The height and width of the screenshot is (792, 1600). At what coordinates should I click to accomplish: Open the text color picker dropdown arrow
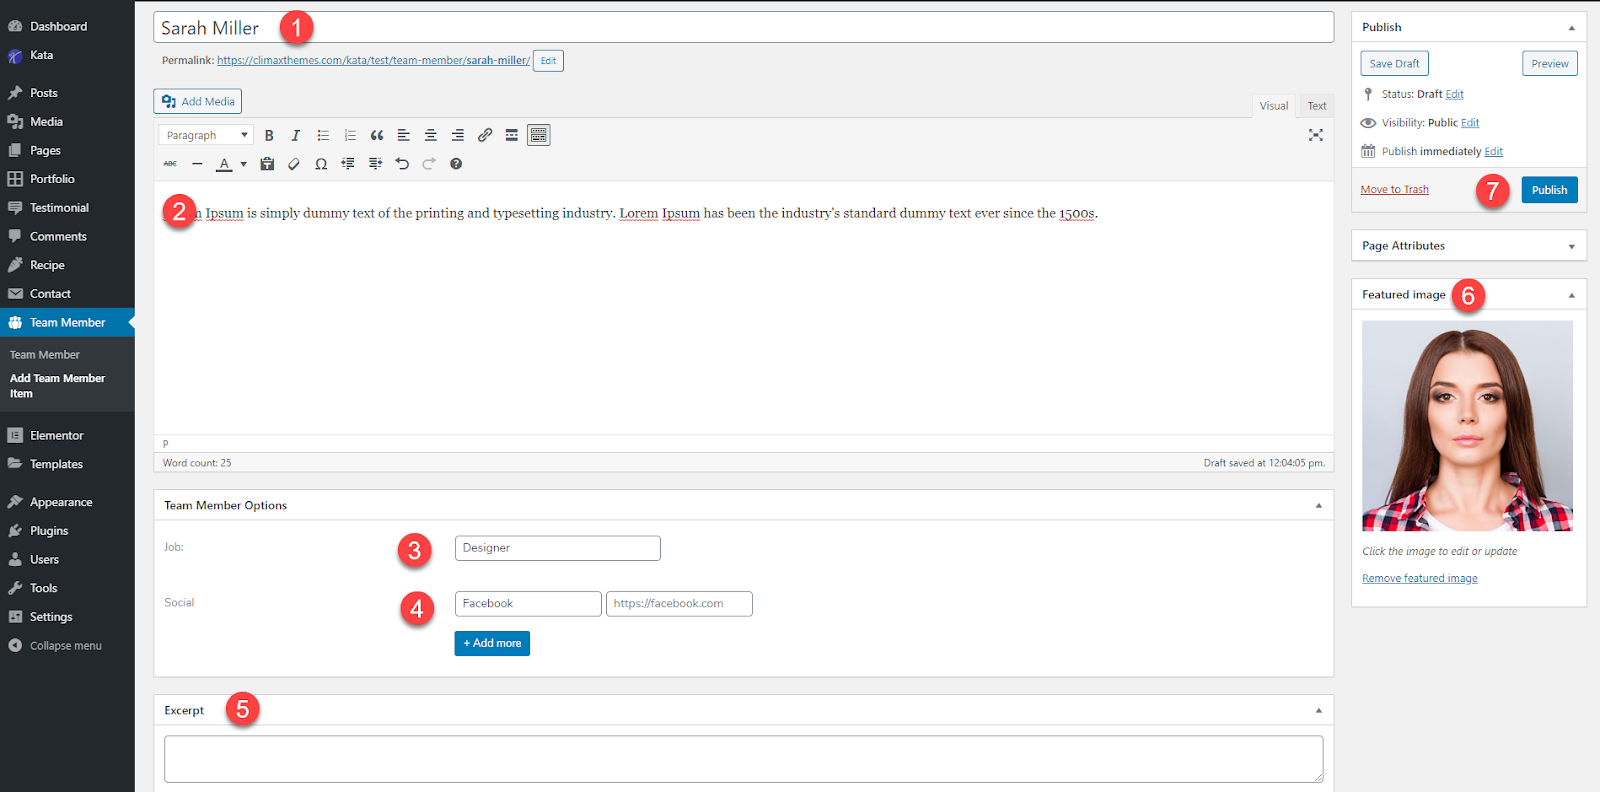pos(243,164)
